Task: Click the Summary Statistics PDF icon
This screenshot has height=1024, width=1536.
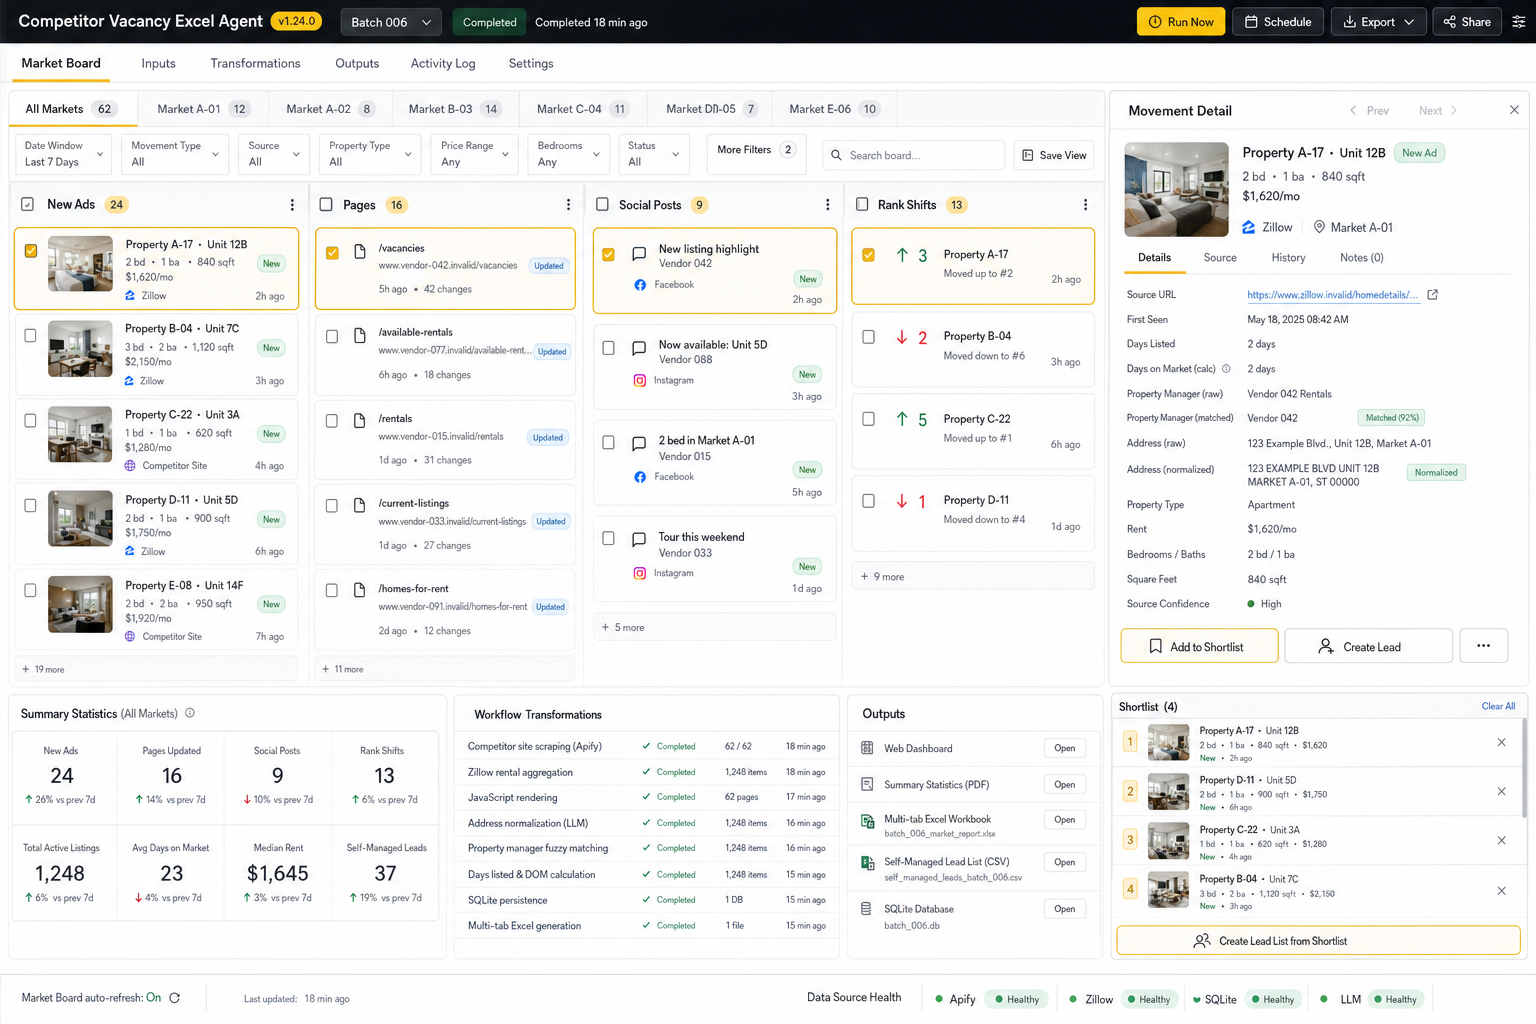Action: [x=867, y=784]
